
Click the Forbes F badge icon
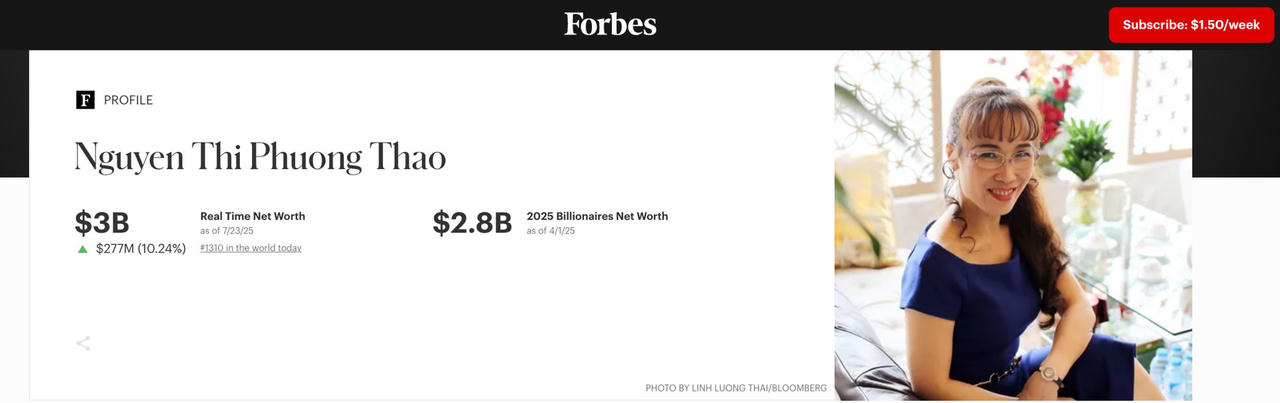pyautogui.click(x=85, y=100)
